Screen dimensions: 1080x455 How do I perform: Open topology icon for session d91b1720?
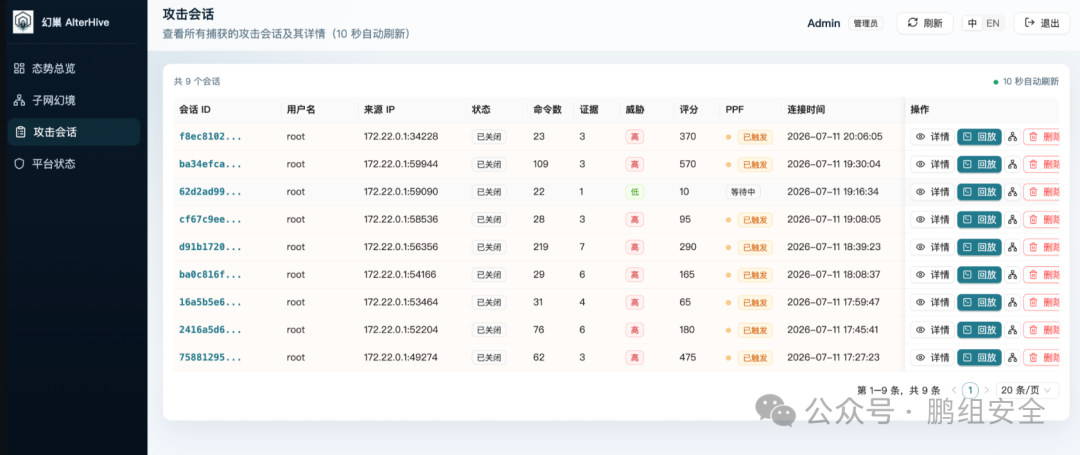click(1012, 247)
